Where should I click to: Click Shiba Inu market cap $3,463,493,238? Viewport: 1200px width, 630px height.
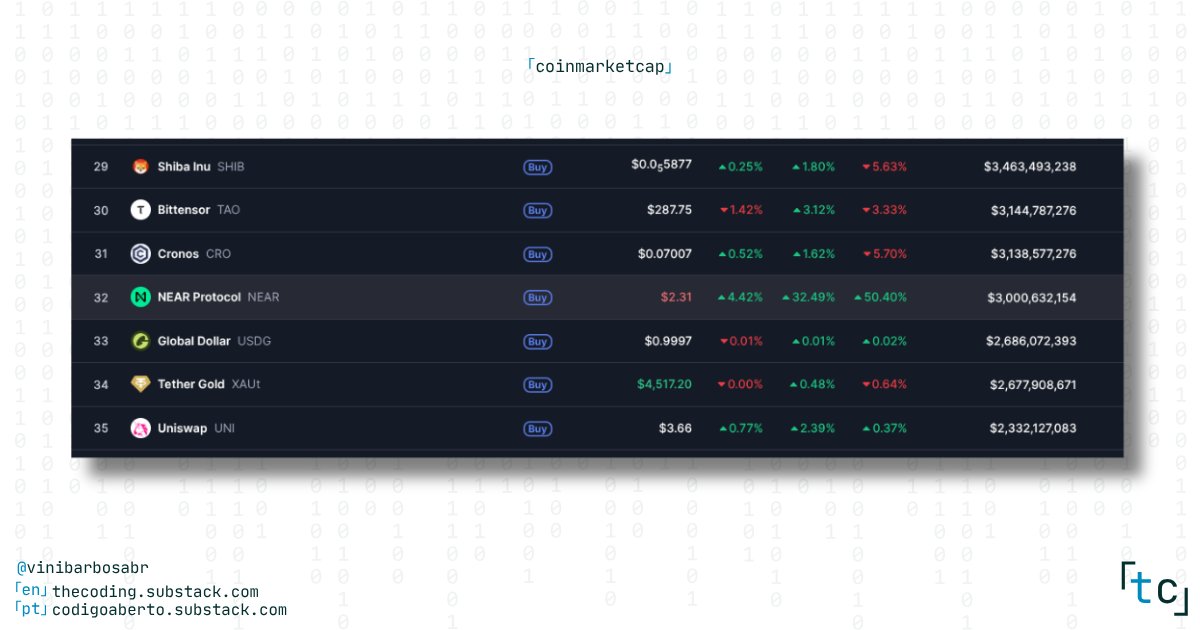click(x=1030, y=167)
